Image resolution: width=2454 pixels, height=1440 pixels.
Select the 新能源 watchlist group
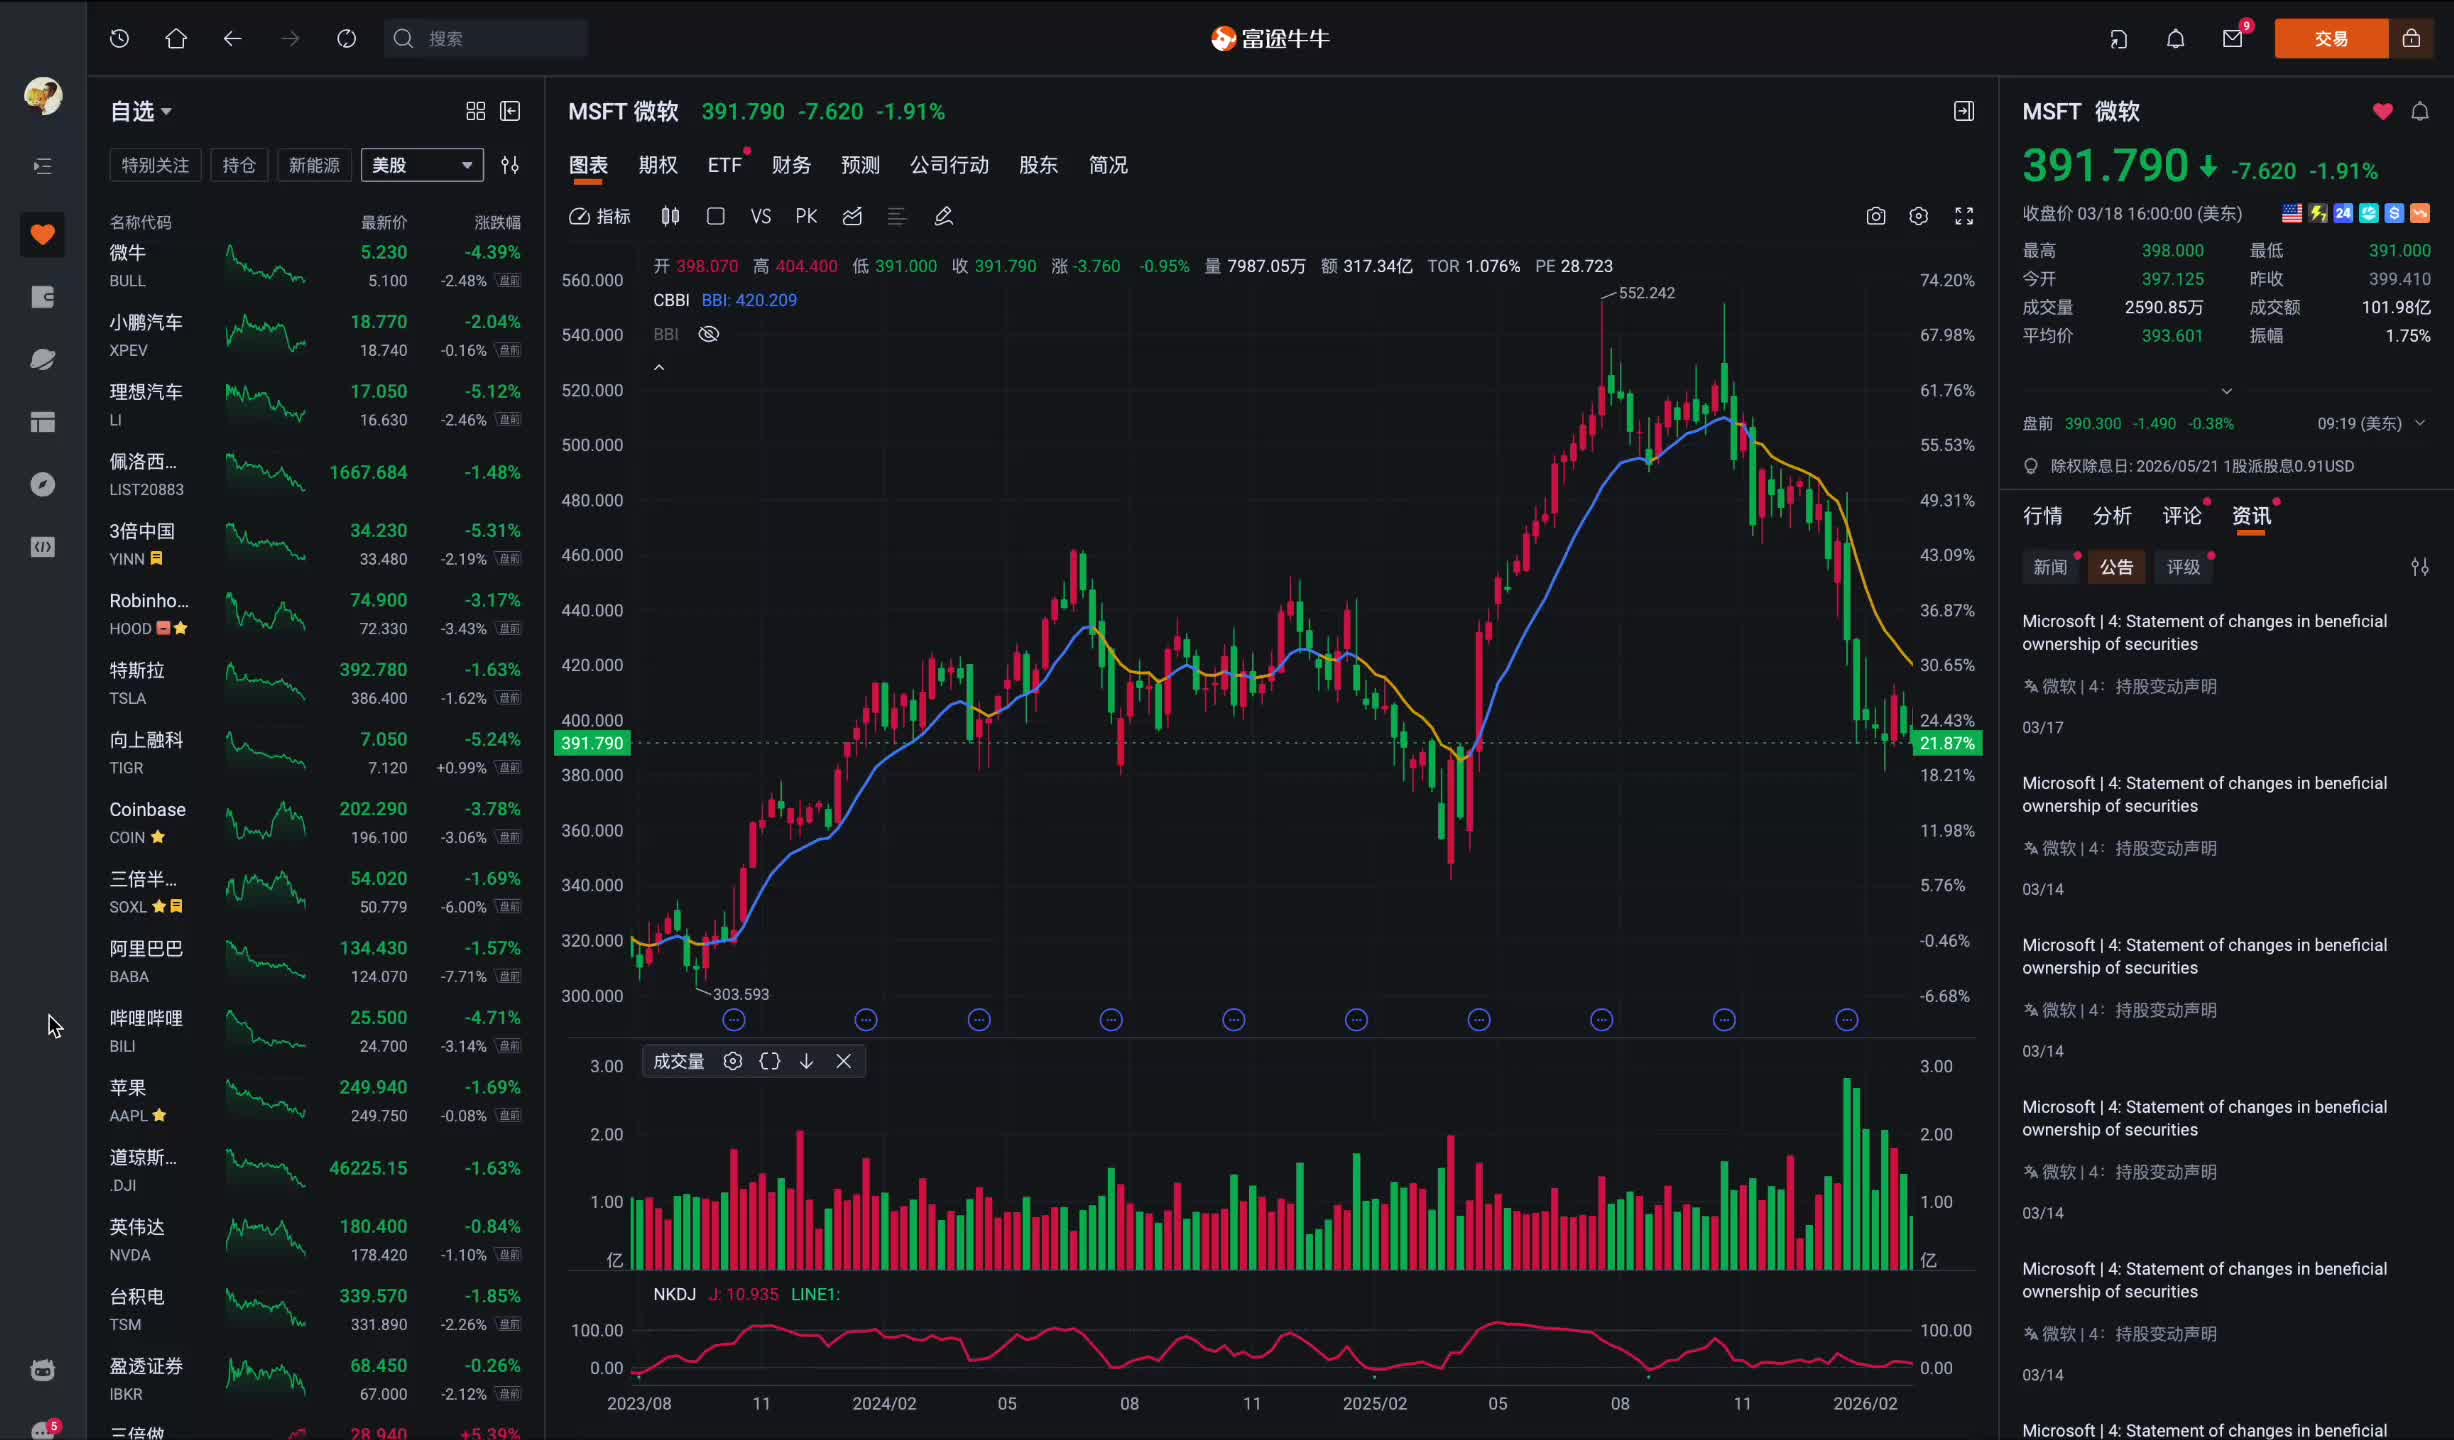(314, 165)
